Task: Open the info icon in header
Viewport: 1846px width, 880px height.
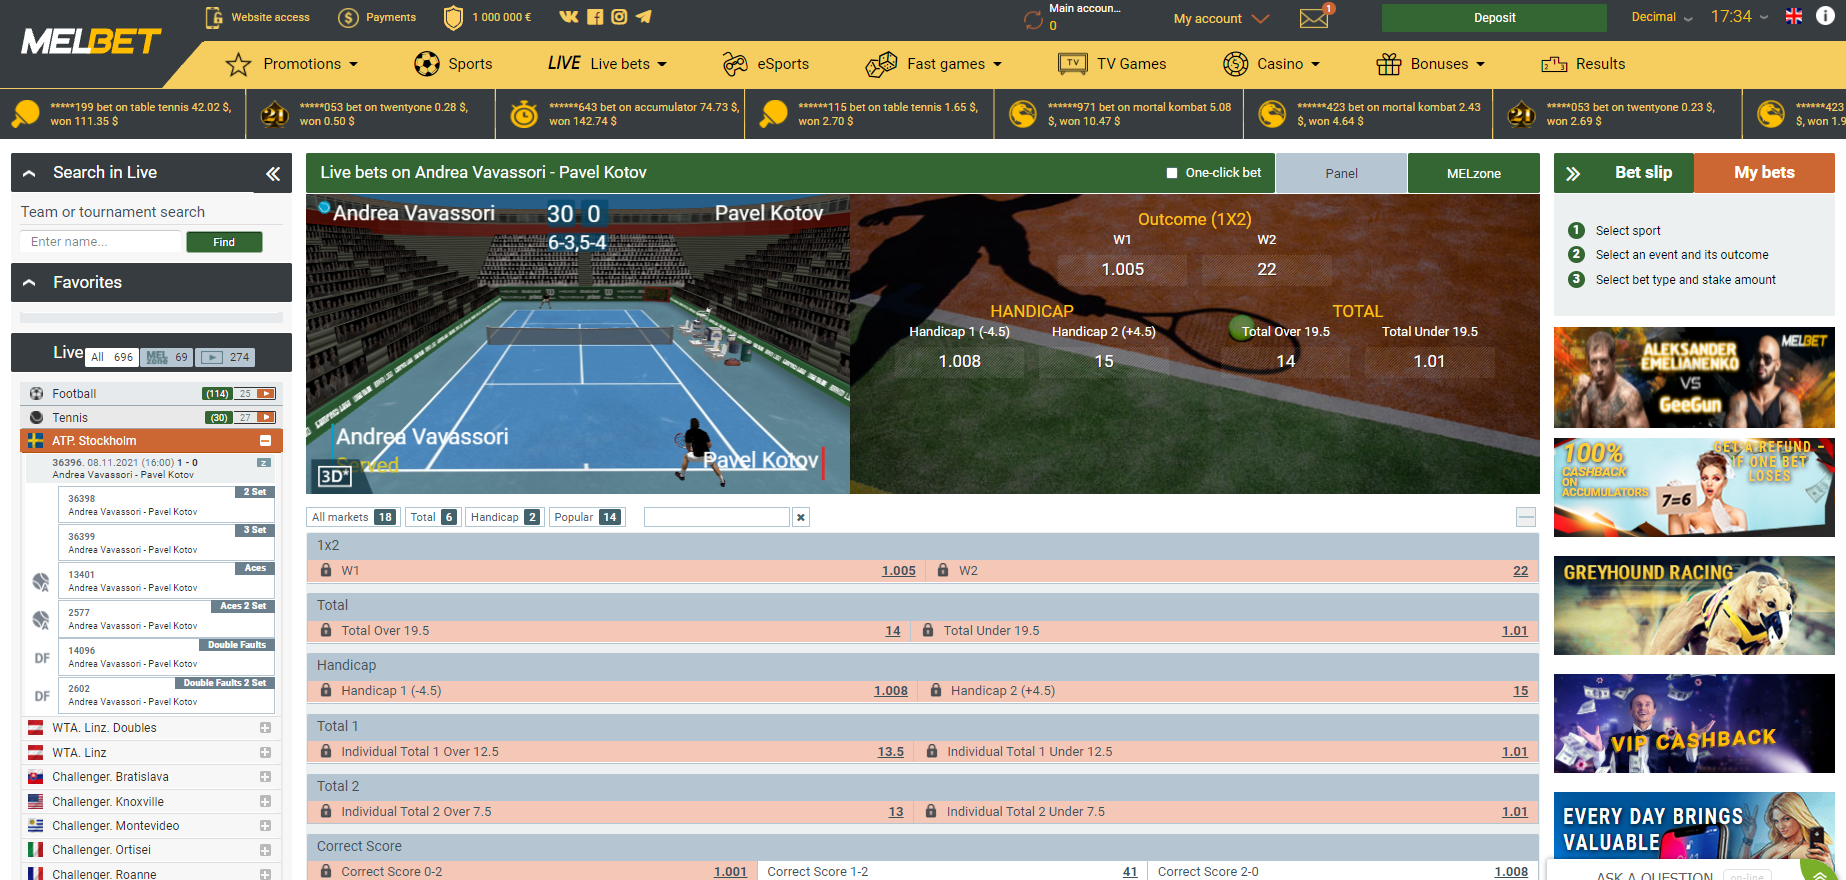Action: tap(1825, 16)
